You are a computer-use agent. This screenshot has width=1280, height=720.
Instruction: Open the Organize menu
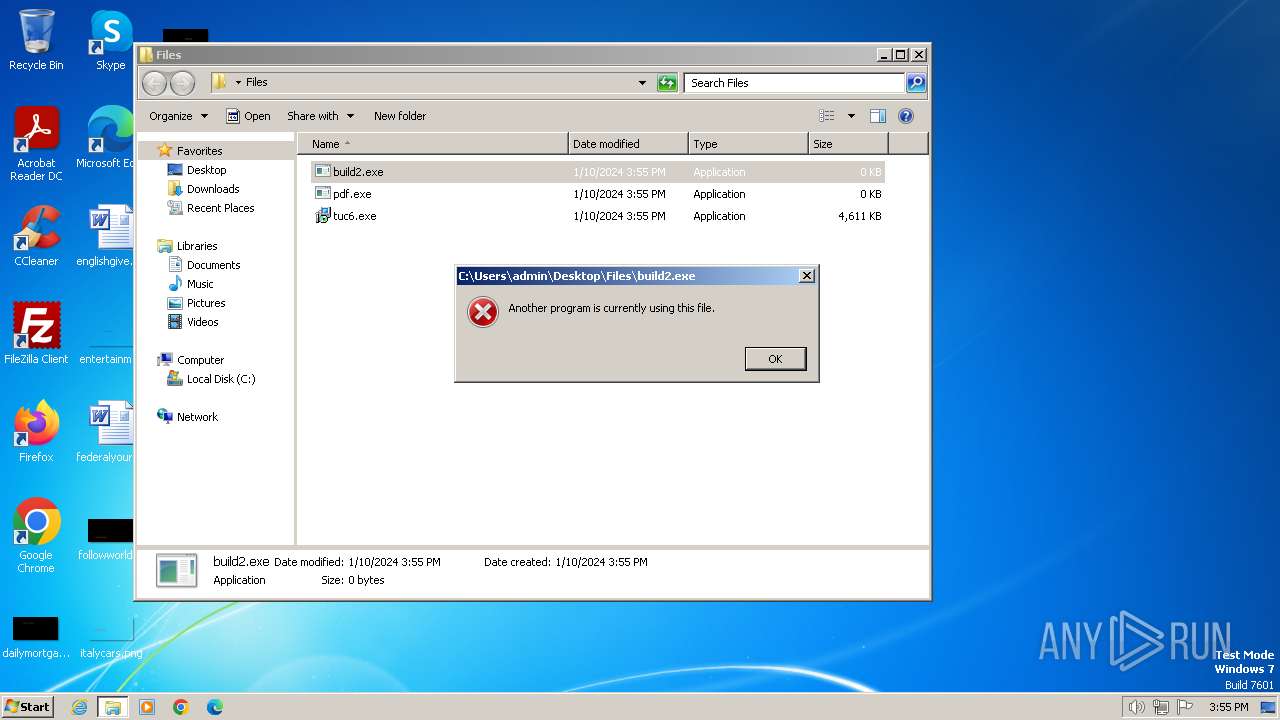(178, 116)
